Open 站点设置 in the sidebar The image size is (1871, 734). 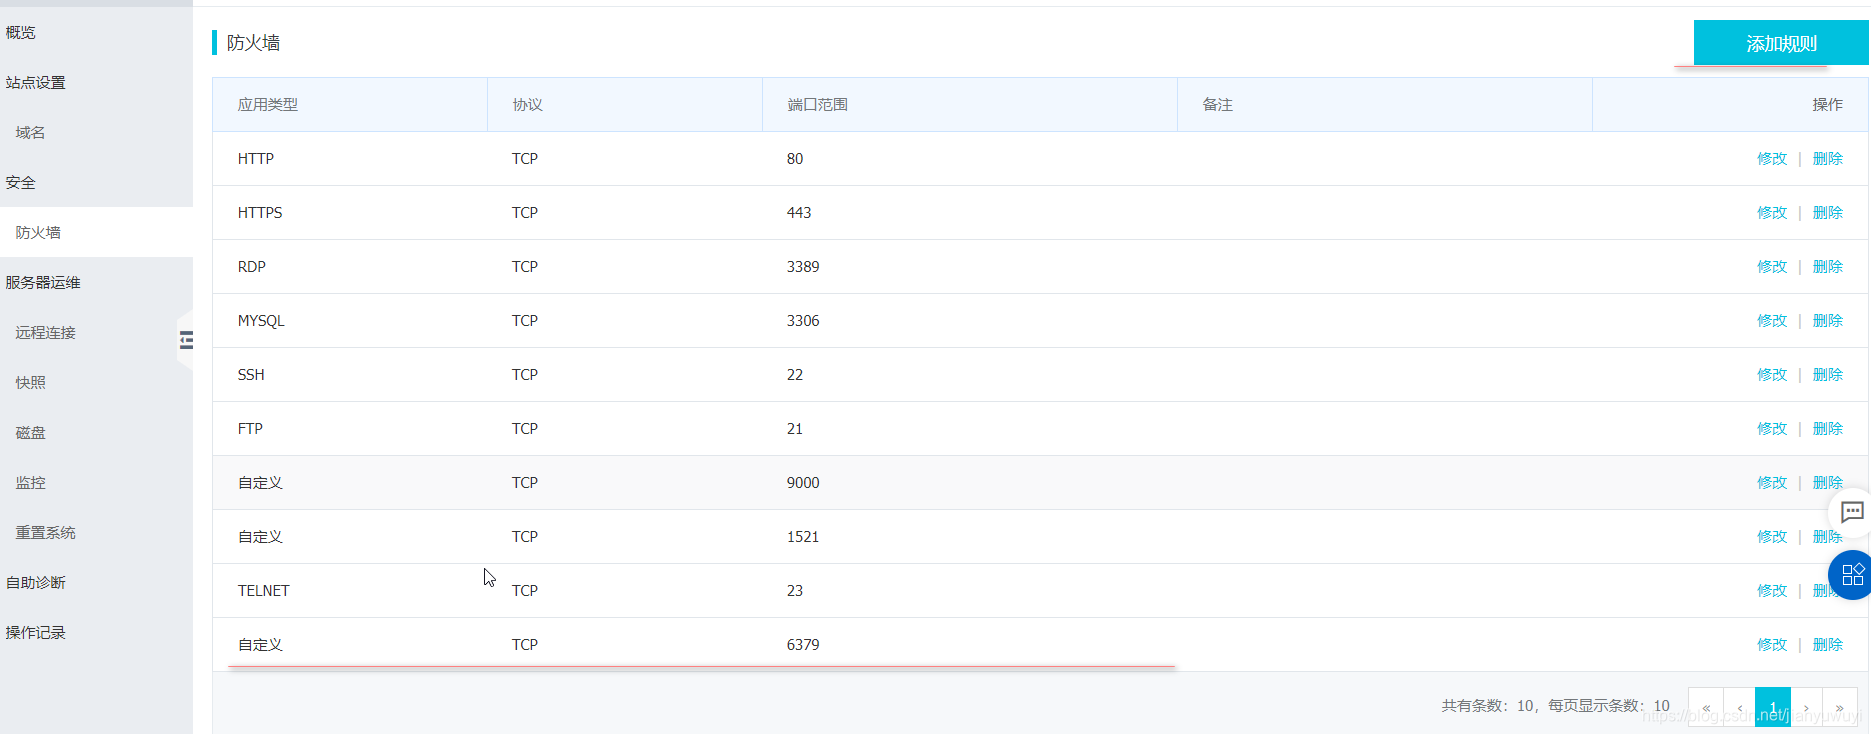pyautogui.click(x=36, y=82)
